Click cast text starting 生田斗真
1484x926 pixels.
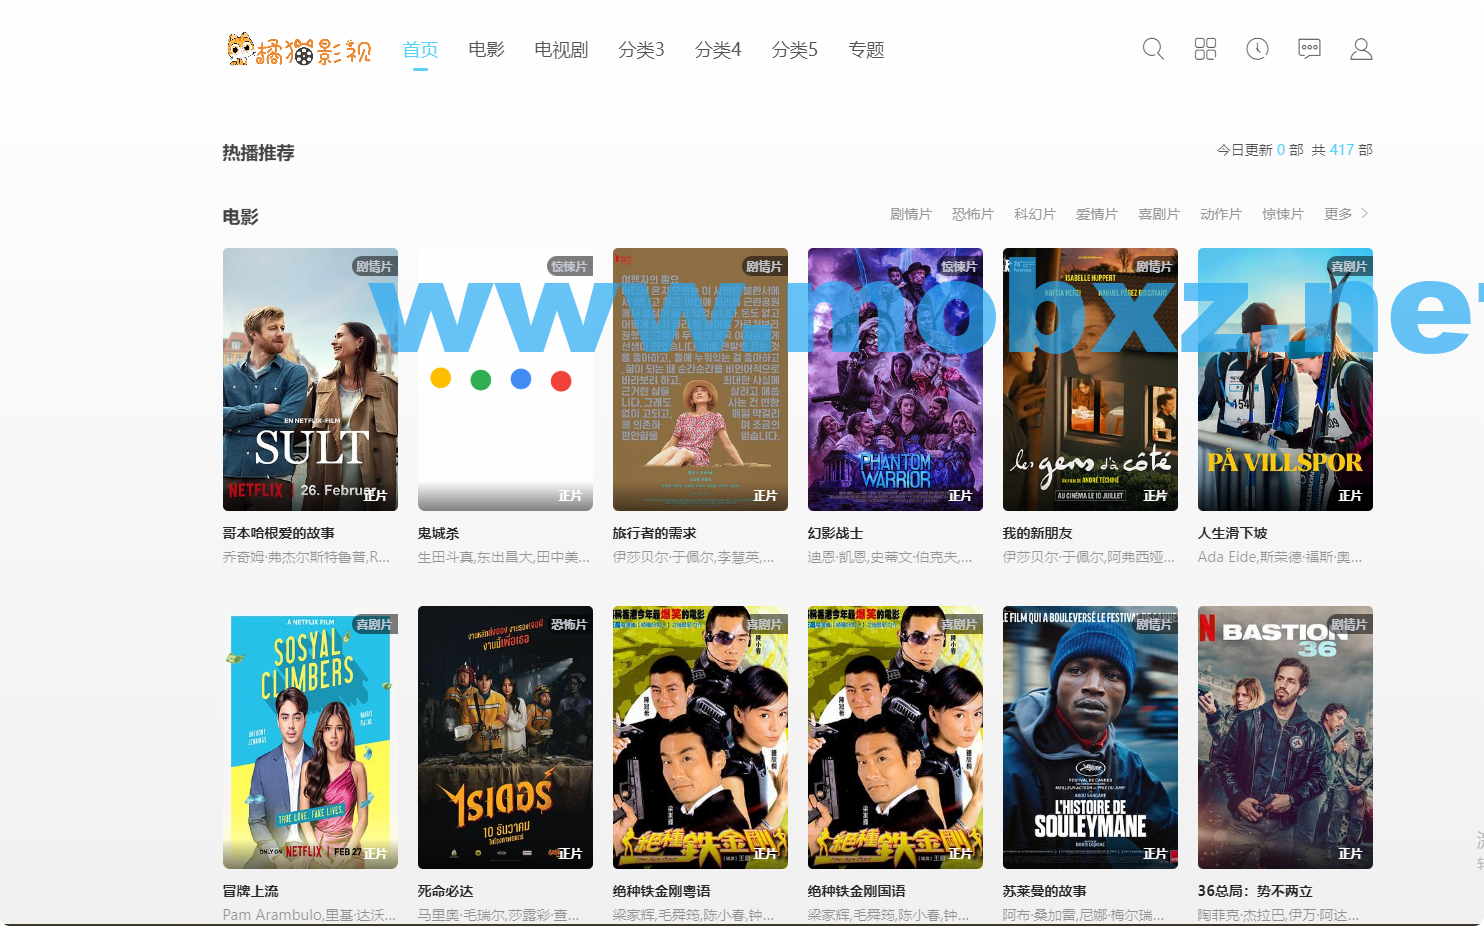point(503,557)
